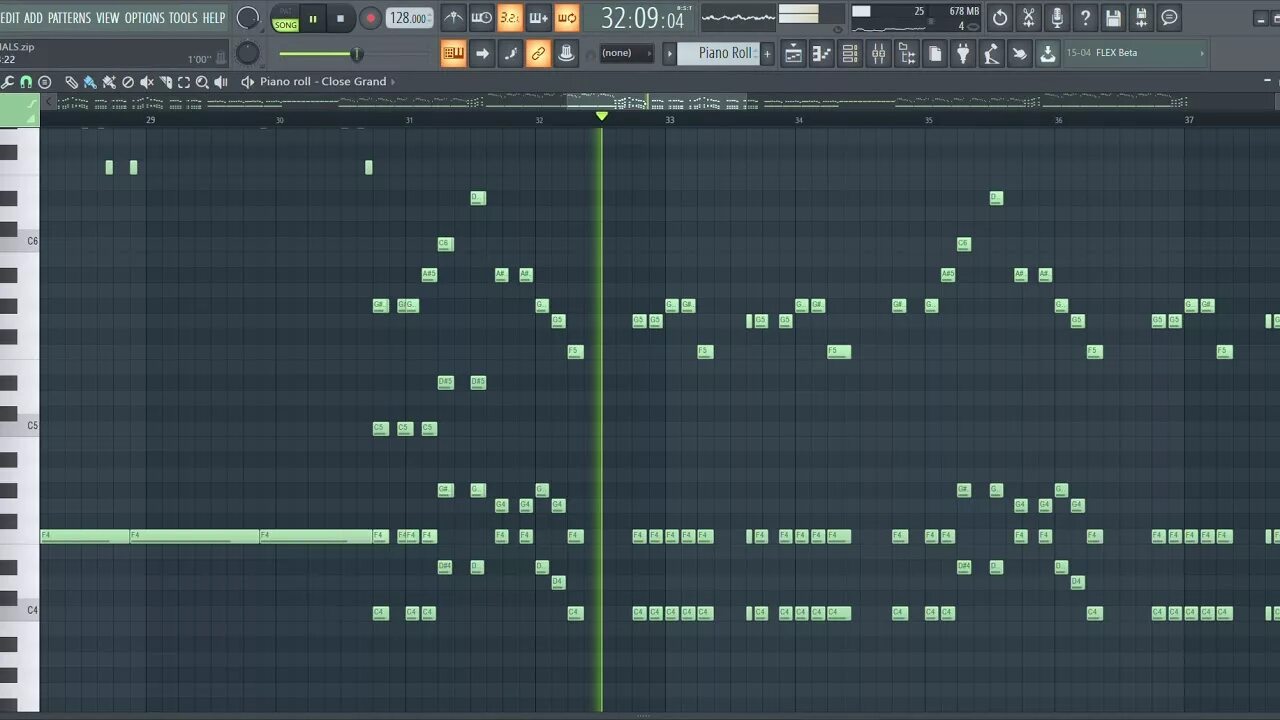Open the OPTIONS menu
This screenshot has height=720, width=1280.
point(144,18)
